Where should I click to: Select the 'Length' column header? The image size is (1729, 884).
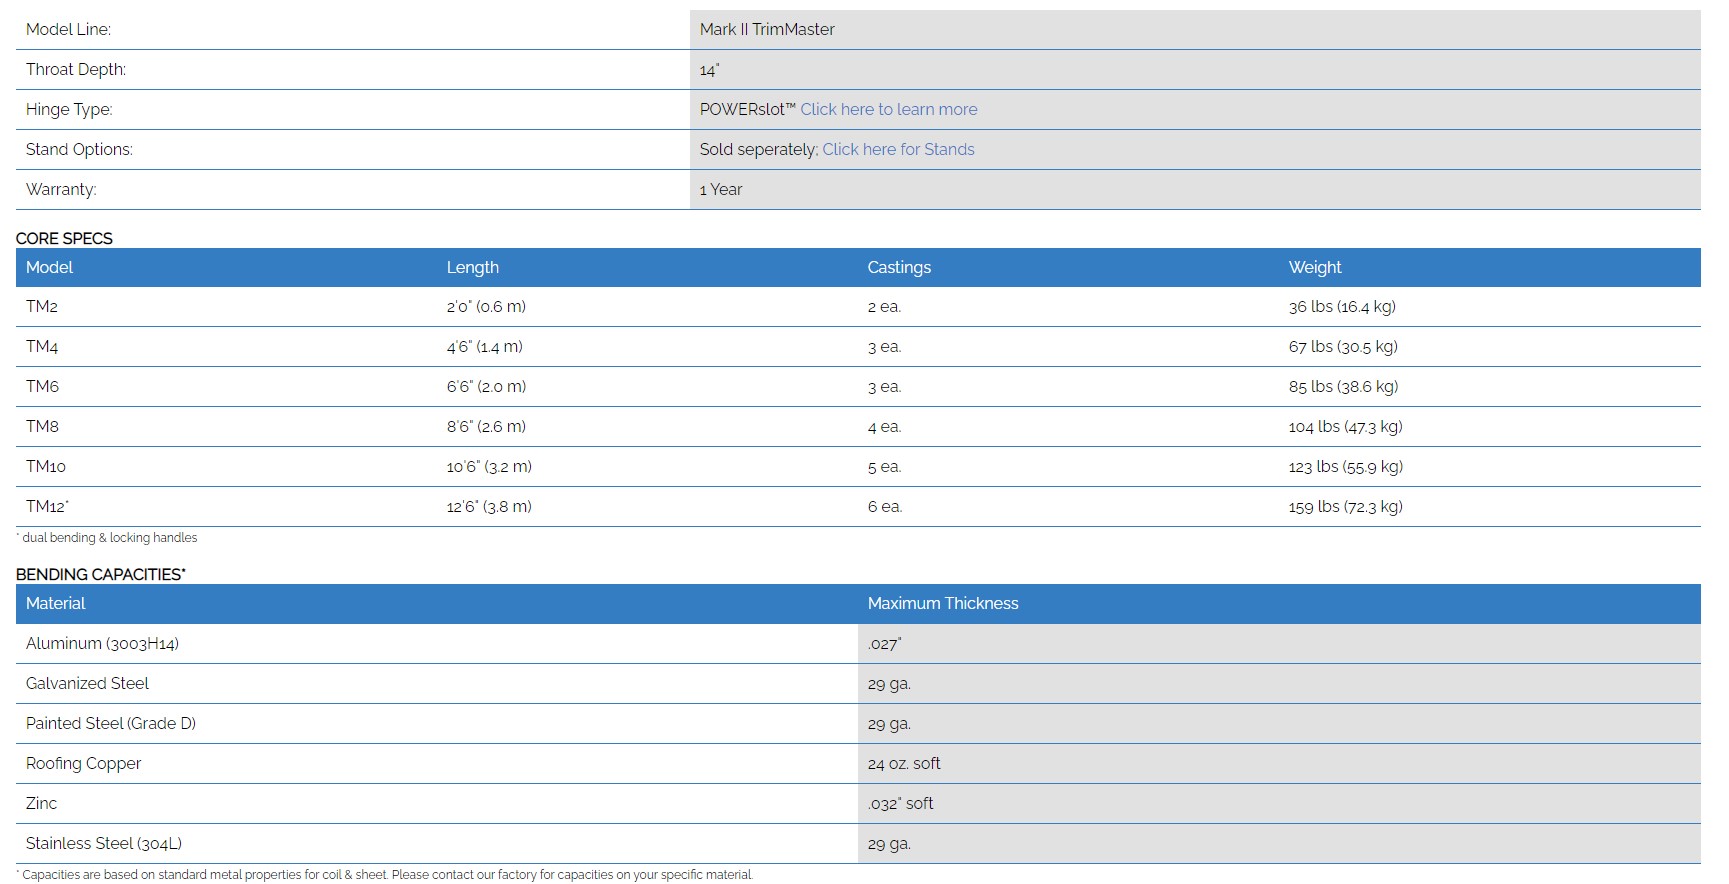[472, 267]
